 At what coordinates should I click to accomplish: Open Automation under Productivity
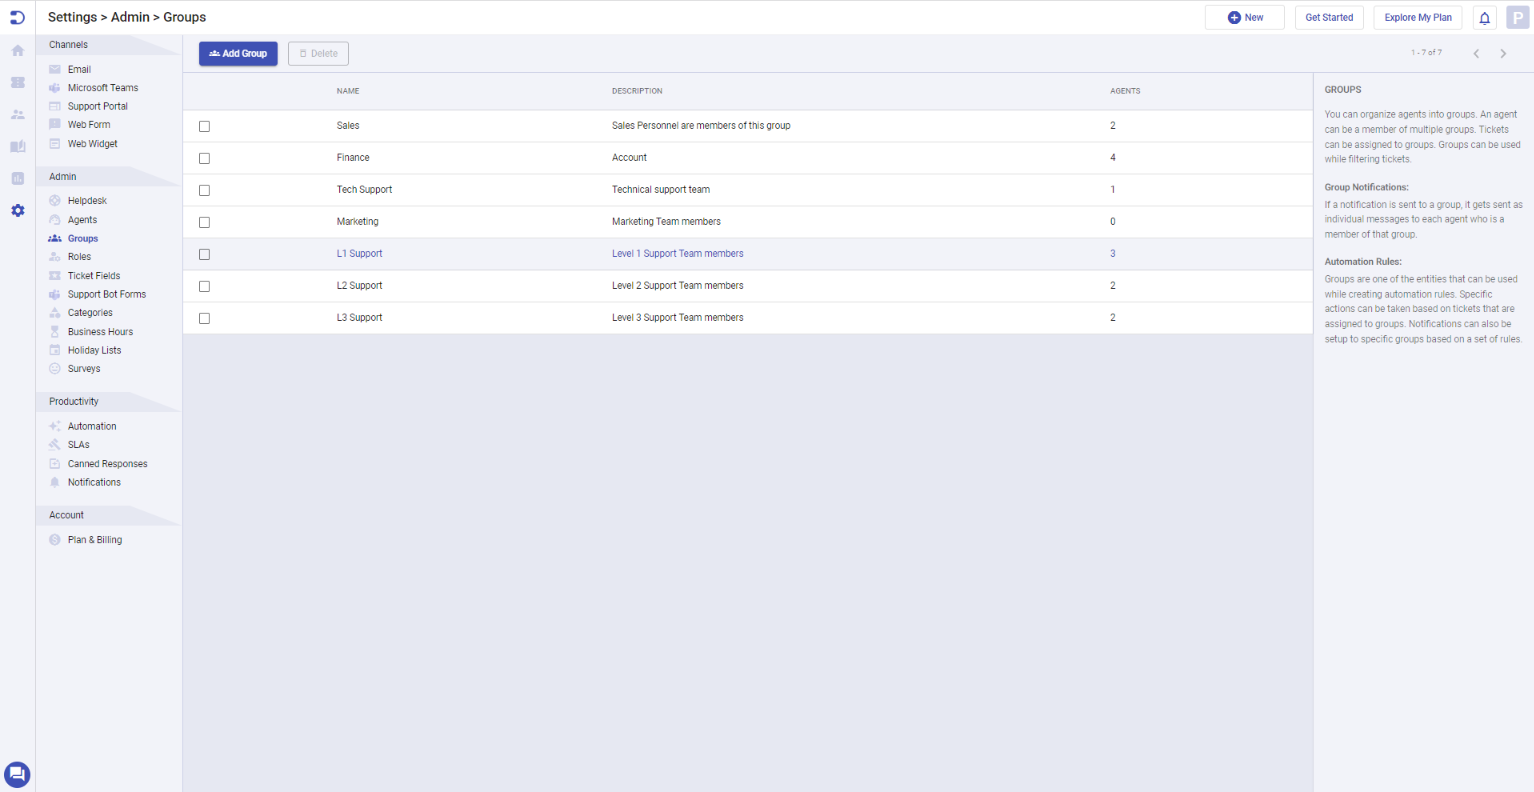[92, 426]
